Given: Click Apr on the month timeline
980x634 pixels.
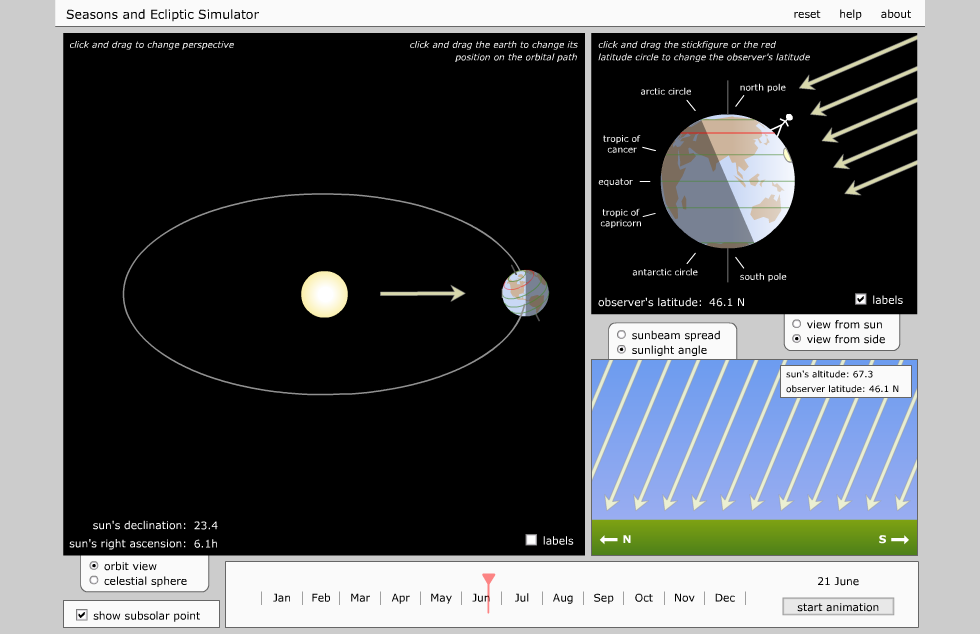Looking at the screenshot, I should (401, 598).
